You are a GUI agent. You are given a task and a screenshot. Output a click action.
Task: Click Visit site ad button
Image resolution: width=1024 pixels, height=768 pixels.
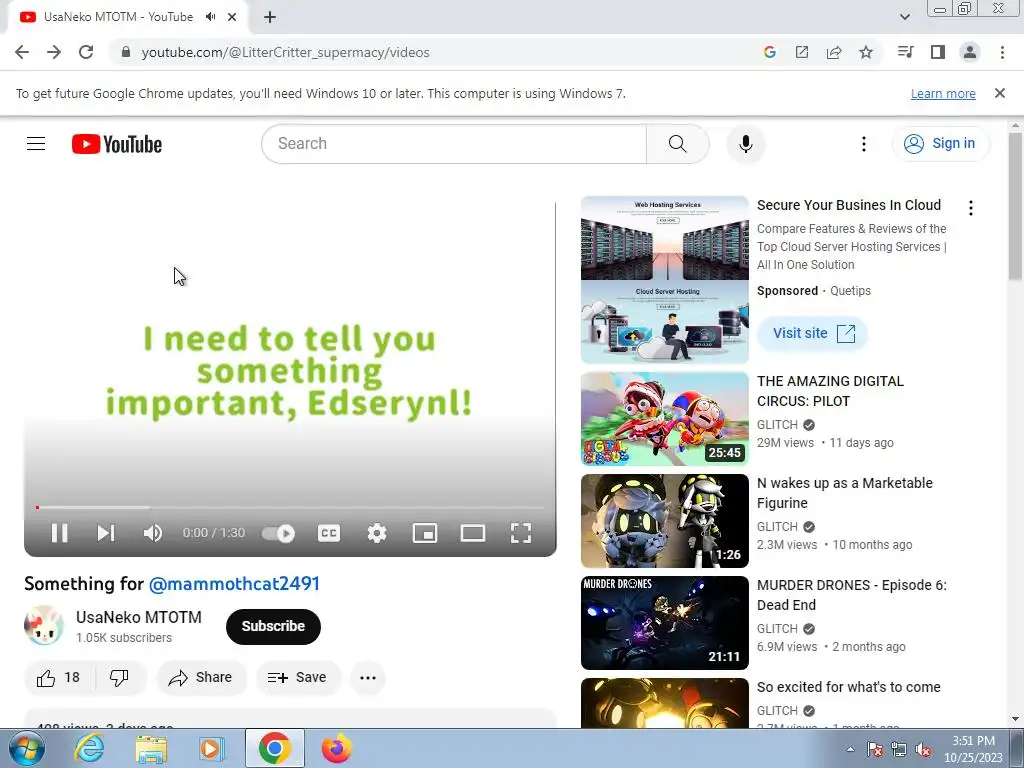tap(813, 334)
